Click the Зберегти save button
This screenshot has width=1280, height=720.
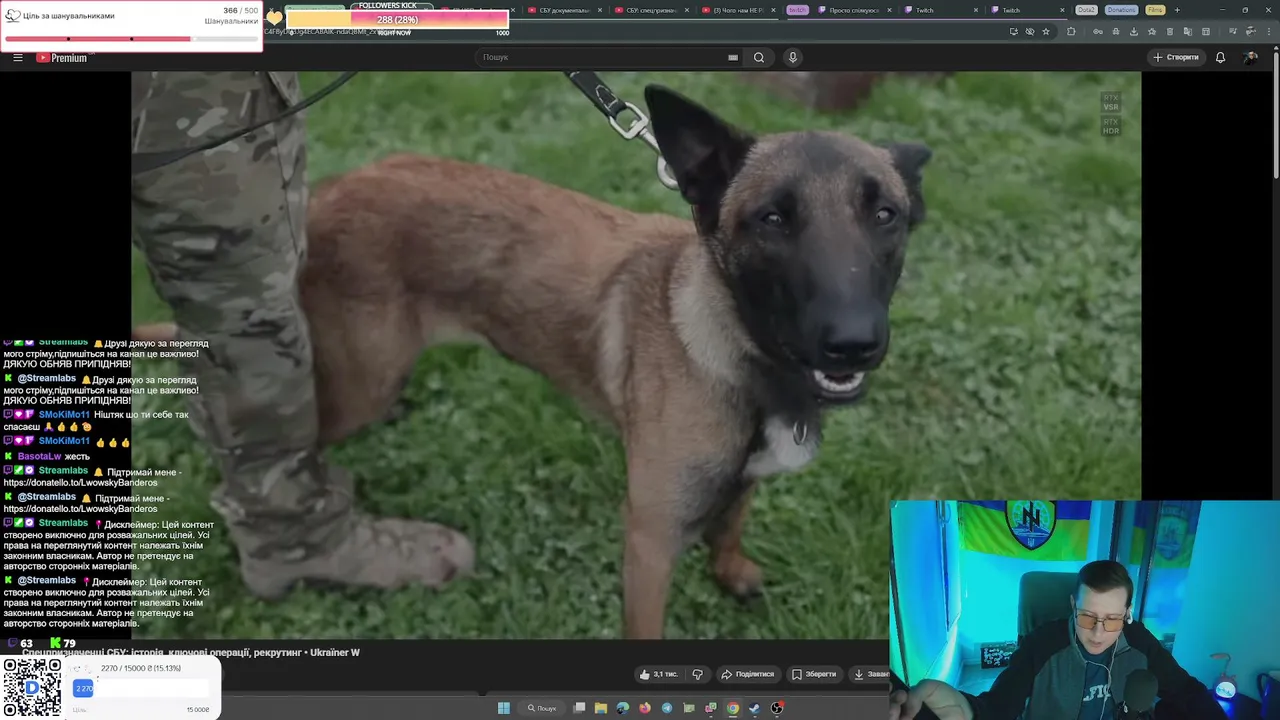[814, 674]
